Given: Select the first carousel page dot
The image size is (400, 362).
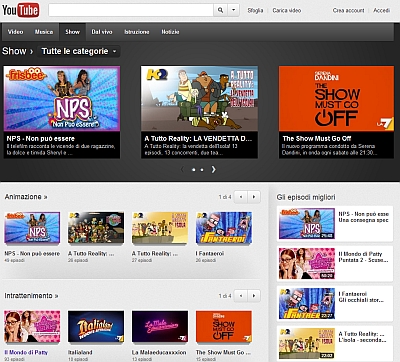Looking at the screenshot, I should 194,170.
